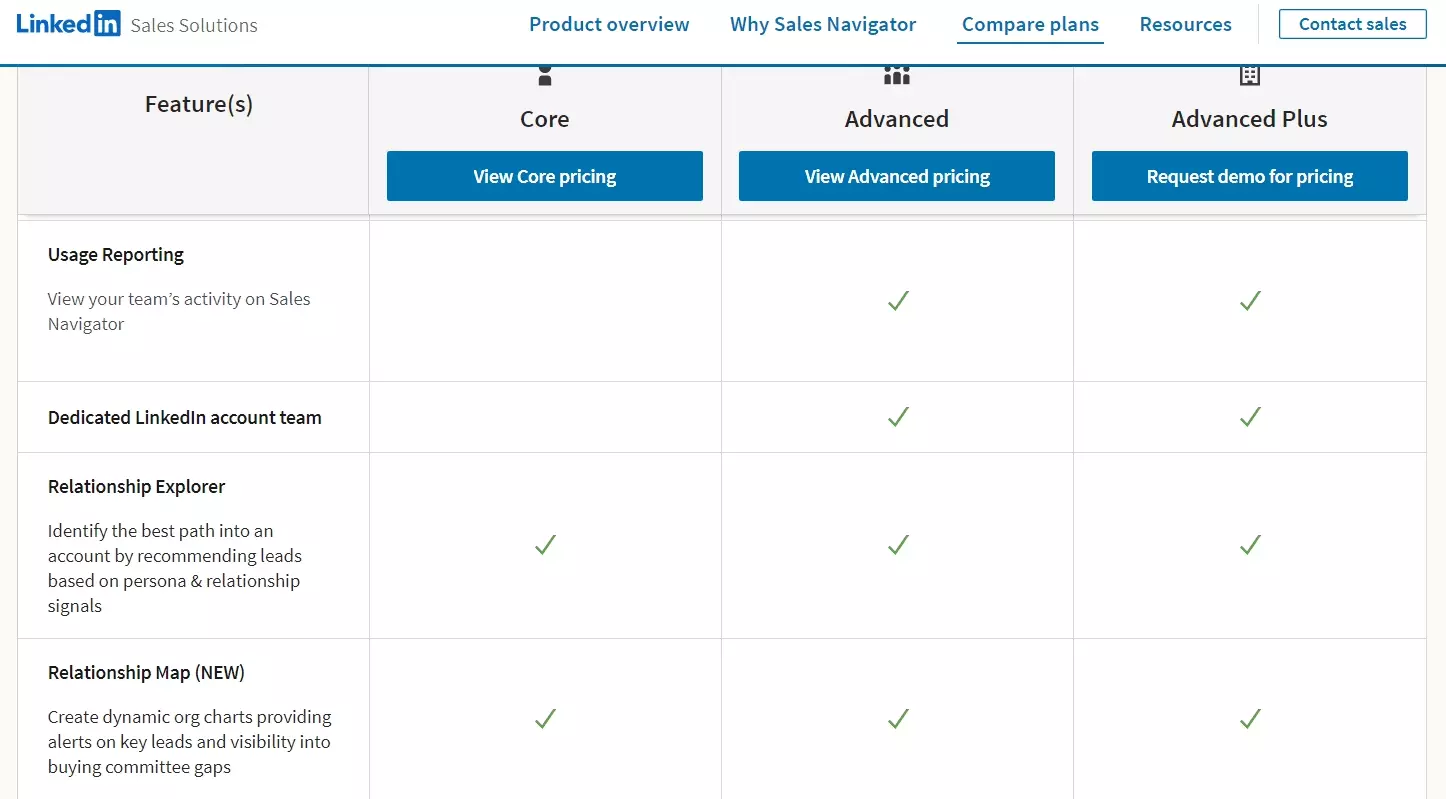Select the multi-person icon above Advanced
The width and height of the screenshot is (1446, 799).
pyautogui.click(x=896, y=74)
